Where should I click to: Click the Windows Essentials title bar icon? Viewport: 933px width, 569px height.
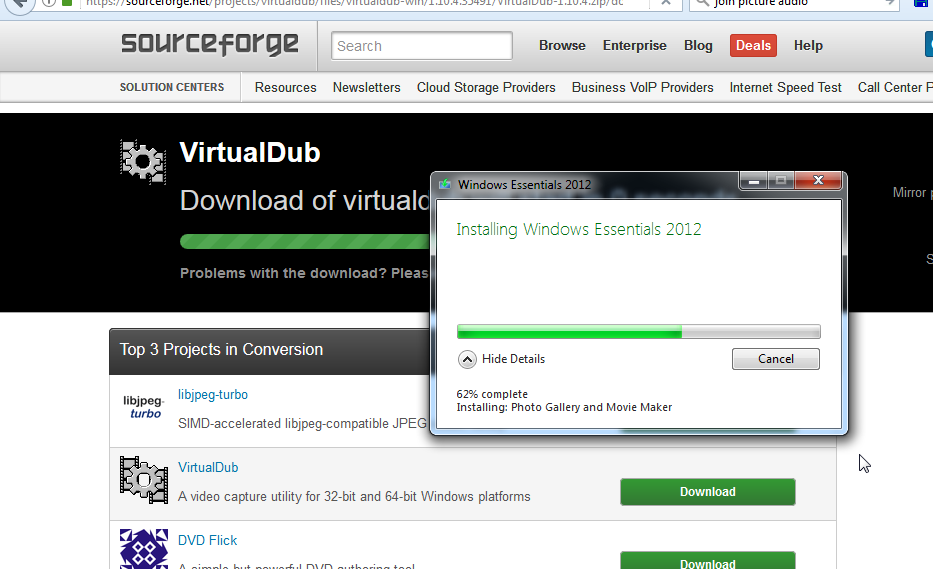tap(444, 185)
